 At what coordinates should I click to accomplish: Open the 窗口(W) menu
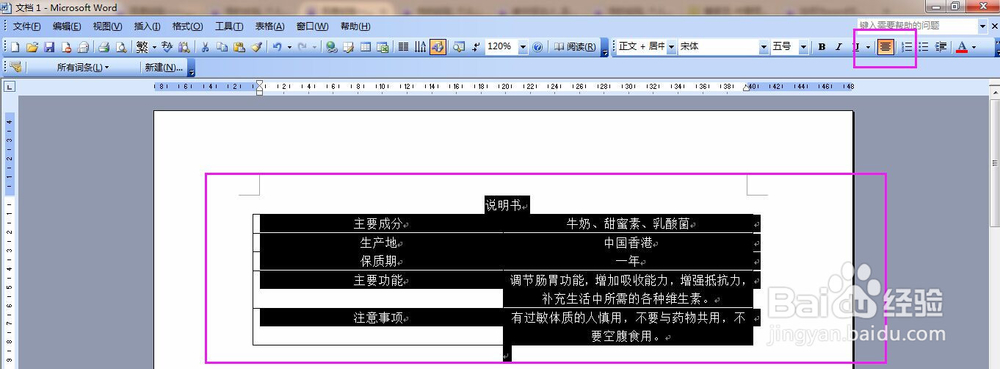tap(312, 26)
